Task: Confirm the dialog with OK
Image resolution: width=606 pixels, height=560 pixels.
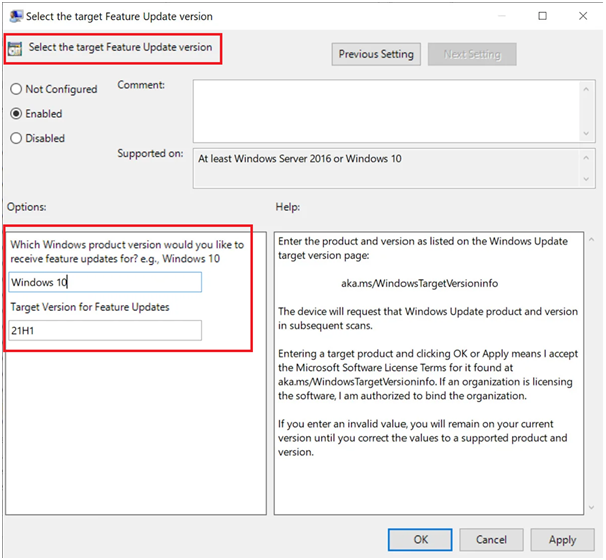Action: (420, 540)
